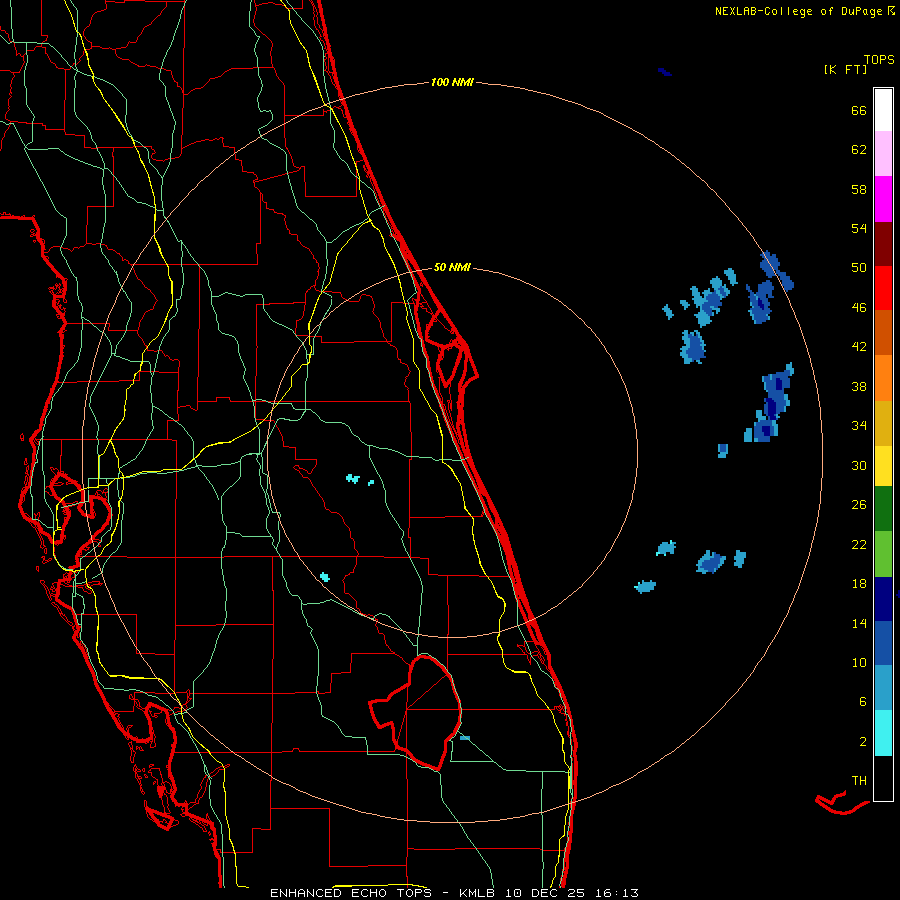
Task: Click the 34 scale value
Action: click(859, 426)
